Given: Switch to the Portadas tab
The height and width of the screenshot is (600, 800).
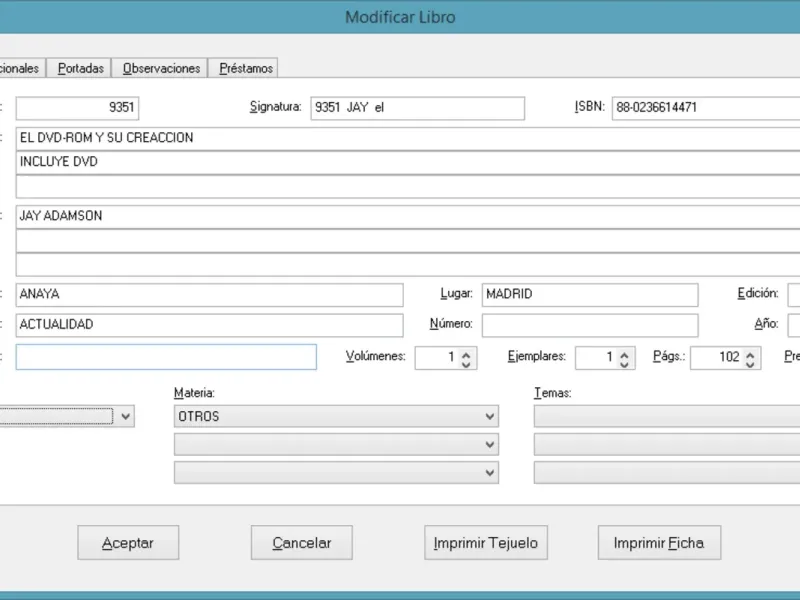Looking at the screenshot, I should pos(80,68).
